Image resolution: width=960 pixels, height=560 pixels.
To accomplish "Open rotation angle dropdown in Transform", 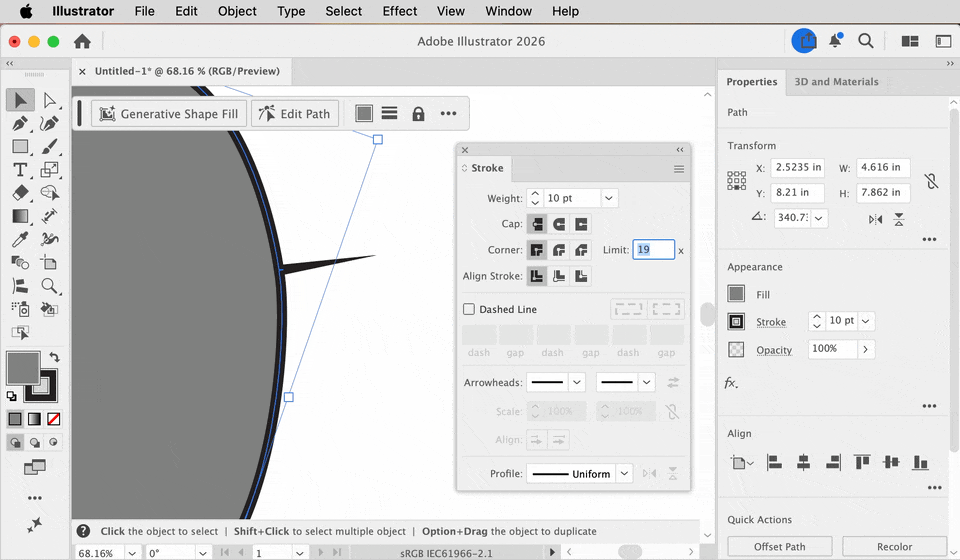I will 819,217.
